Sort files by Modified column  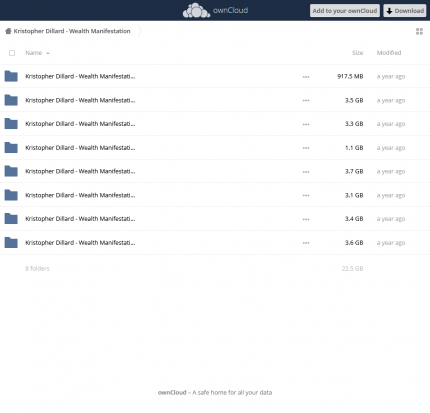tap(389, 53)
